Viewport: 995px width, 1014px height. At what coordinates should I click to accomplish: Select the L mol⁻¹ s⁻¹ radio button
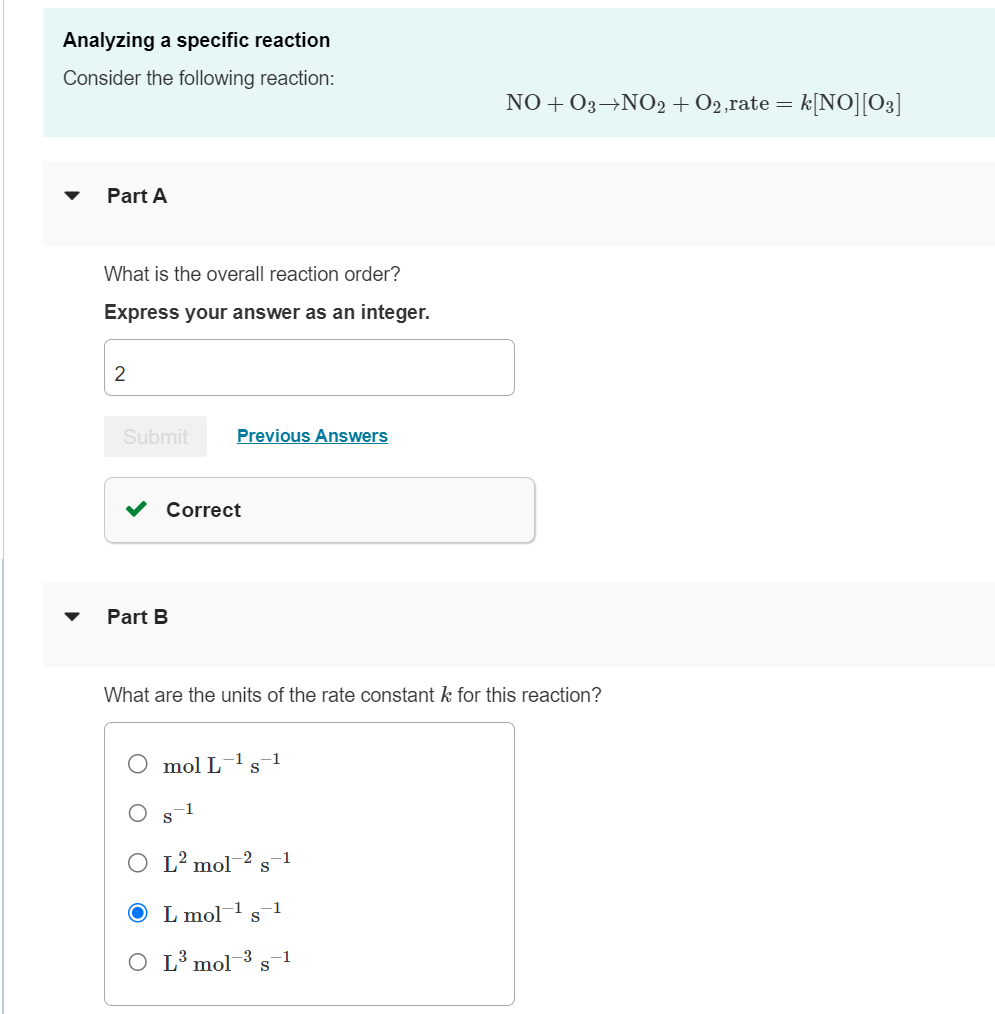[x=139, y=913]
